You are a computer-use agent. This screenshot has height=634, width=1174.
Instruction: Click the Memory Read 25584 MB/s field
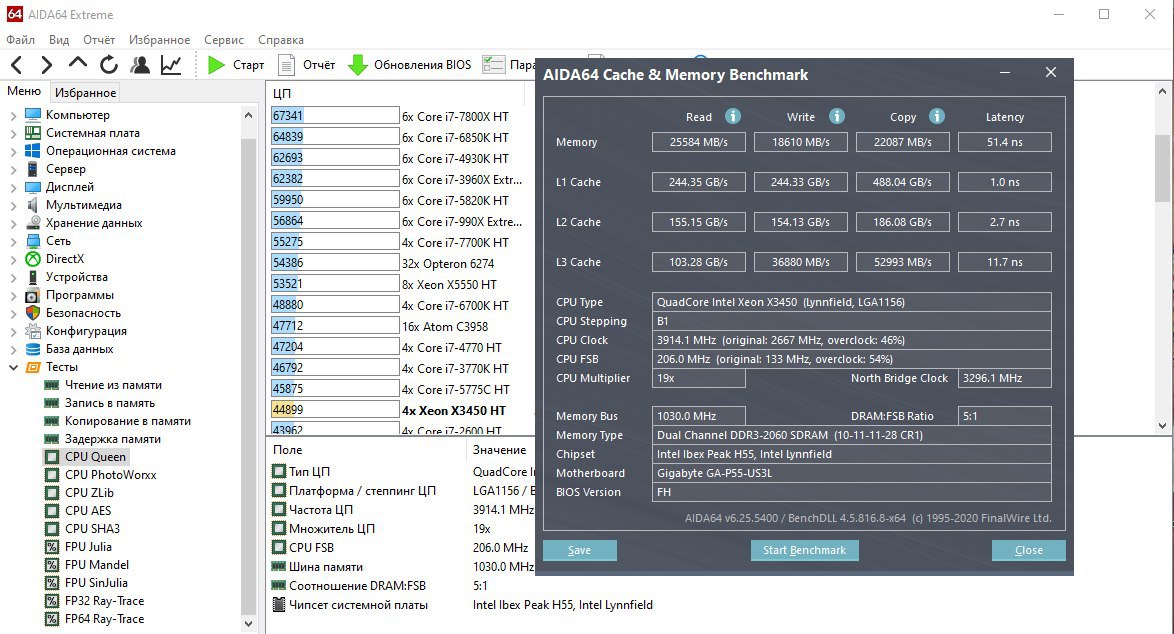tap(699, 142)
